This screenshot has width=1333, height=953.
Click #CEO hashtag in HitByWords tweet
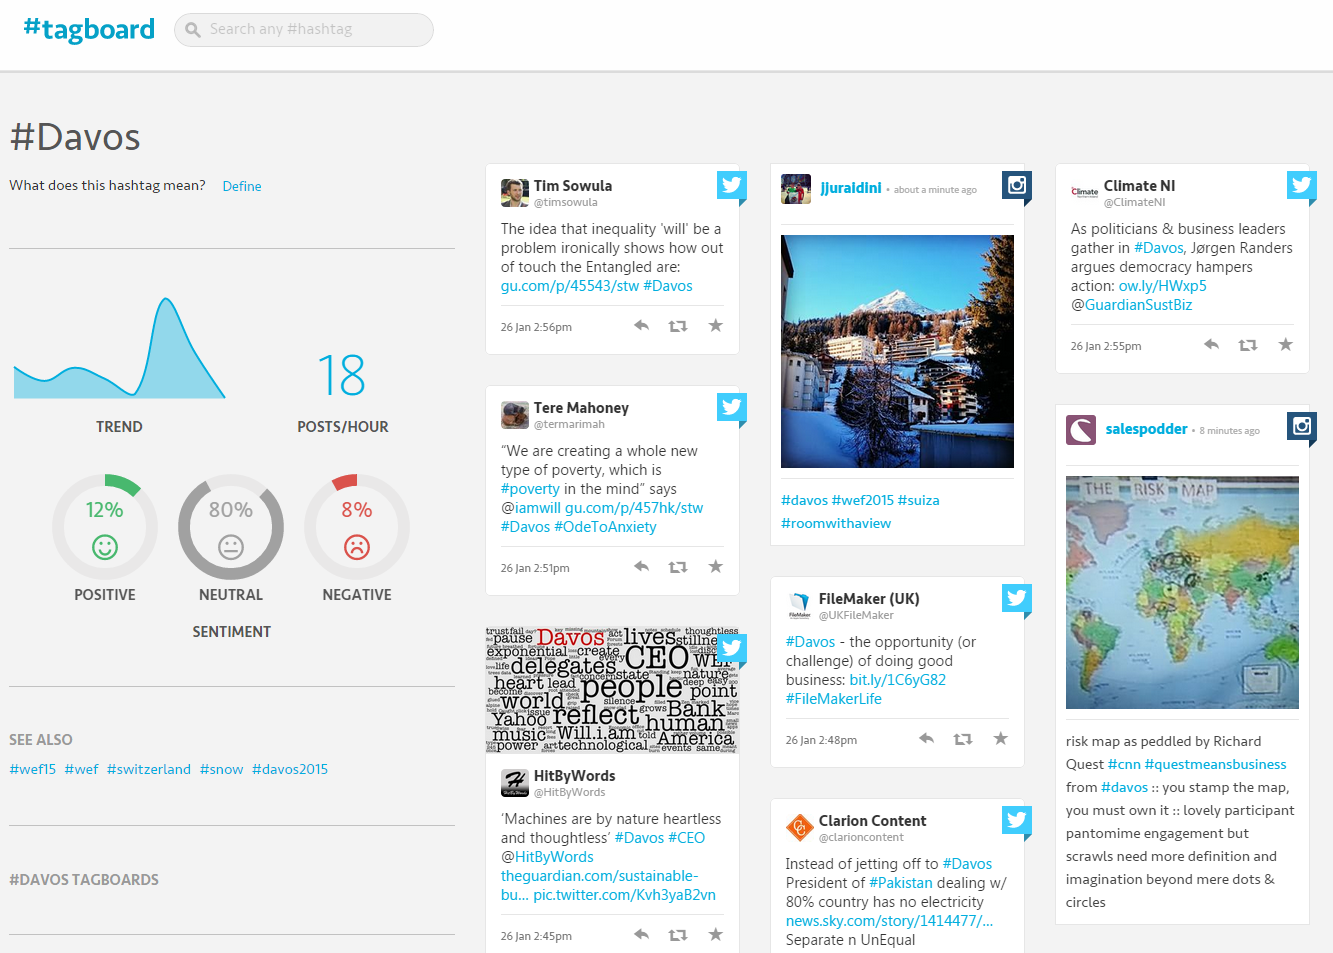pos(686,838)
